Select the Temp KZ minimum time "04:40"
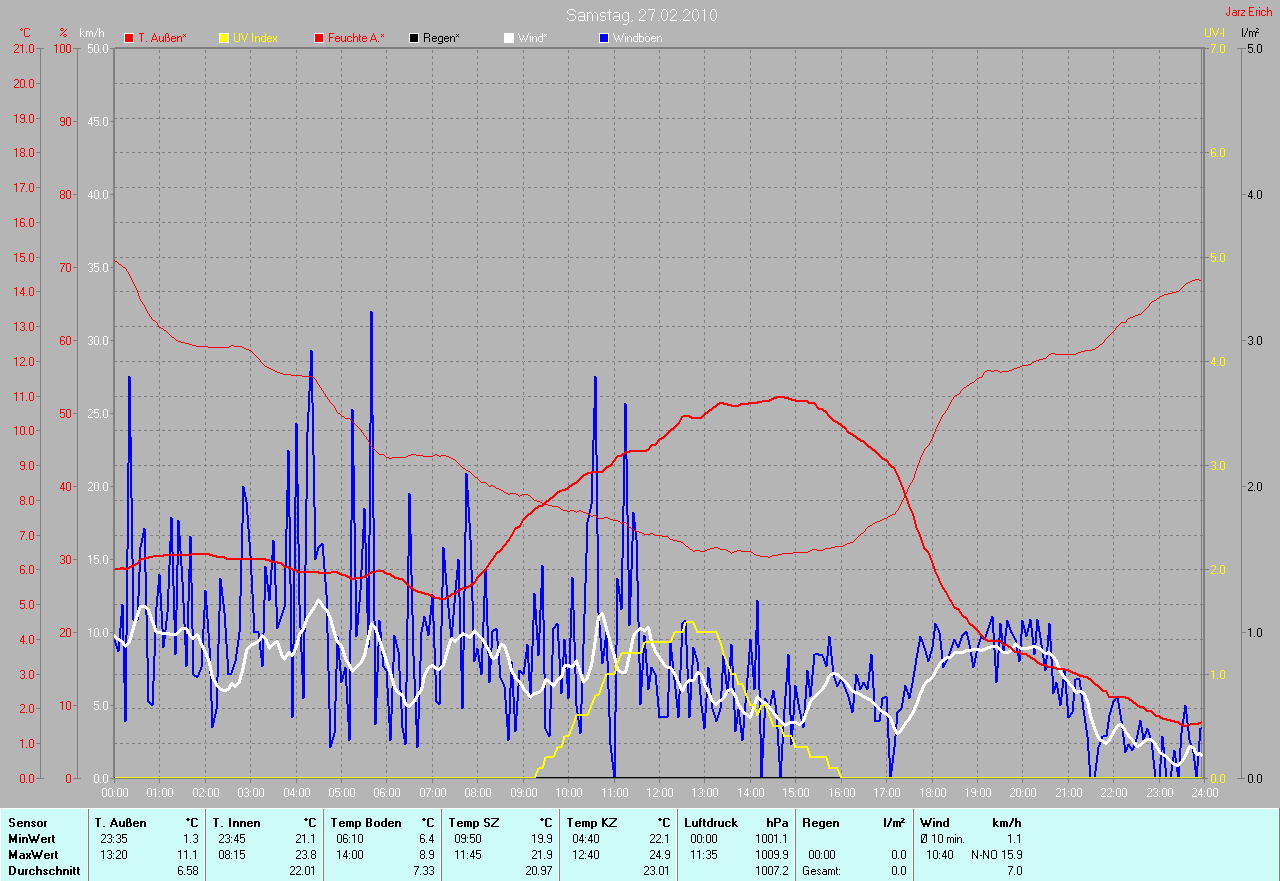Image resolution: width=1280 pixels, height=881 pixels. tap(586, 839)
